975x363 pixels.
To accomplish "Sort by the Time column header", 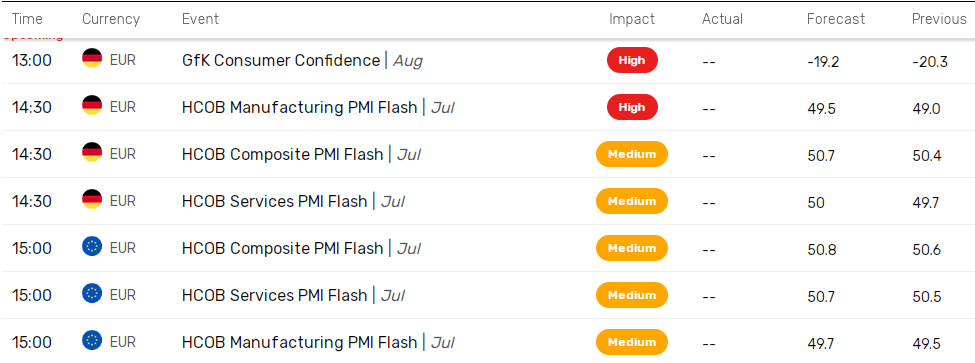I will 27,19.
